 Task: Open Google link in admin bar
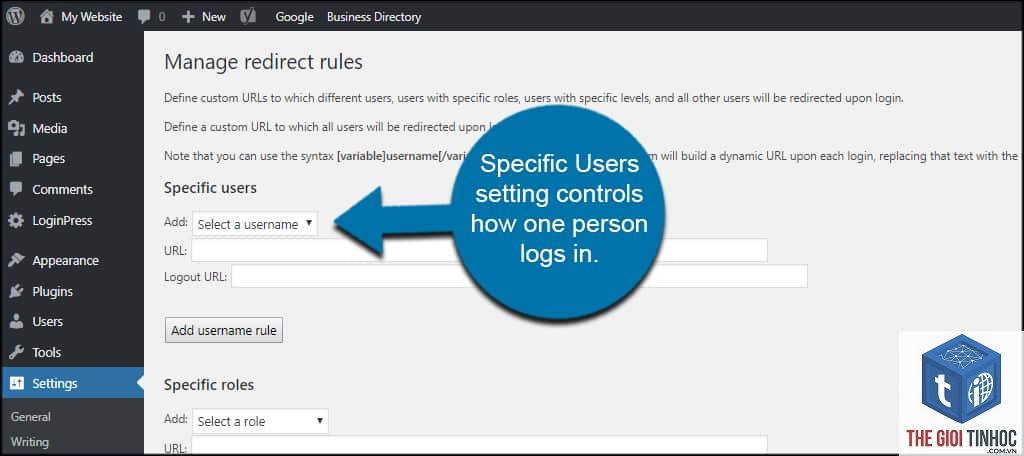point(295,17)
